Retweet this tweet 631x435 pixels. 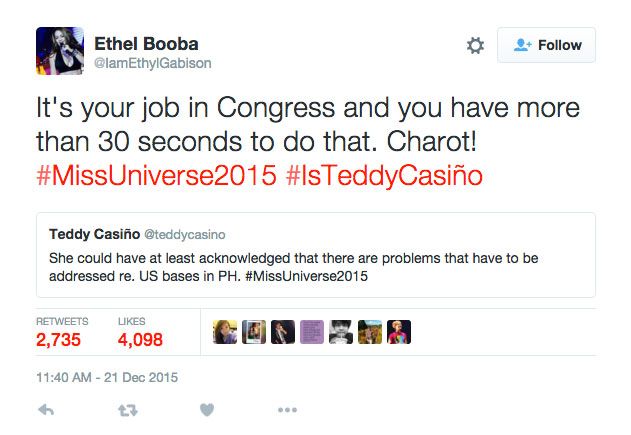(x=126, y=410)
